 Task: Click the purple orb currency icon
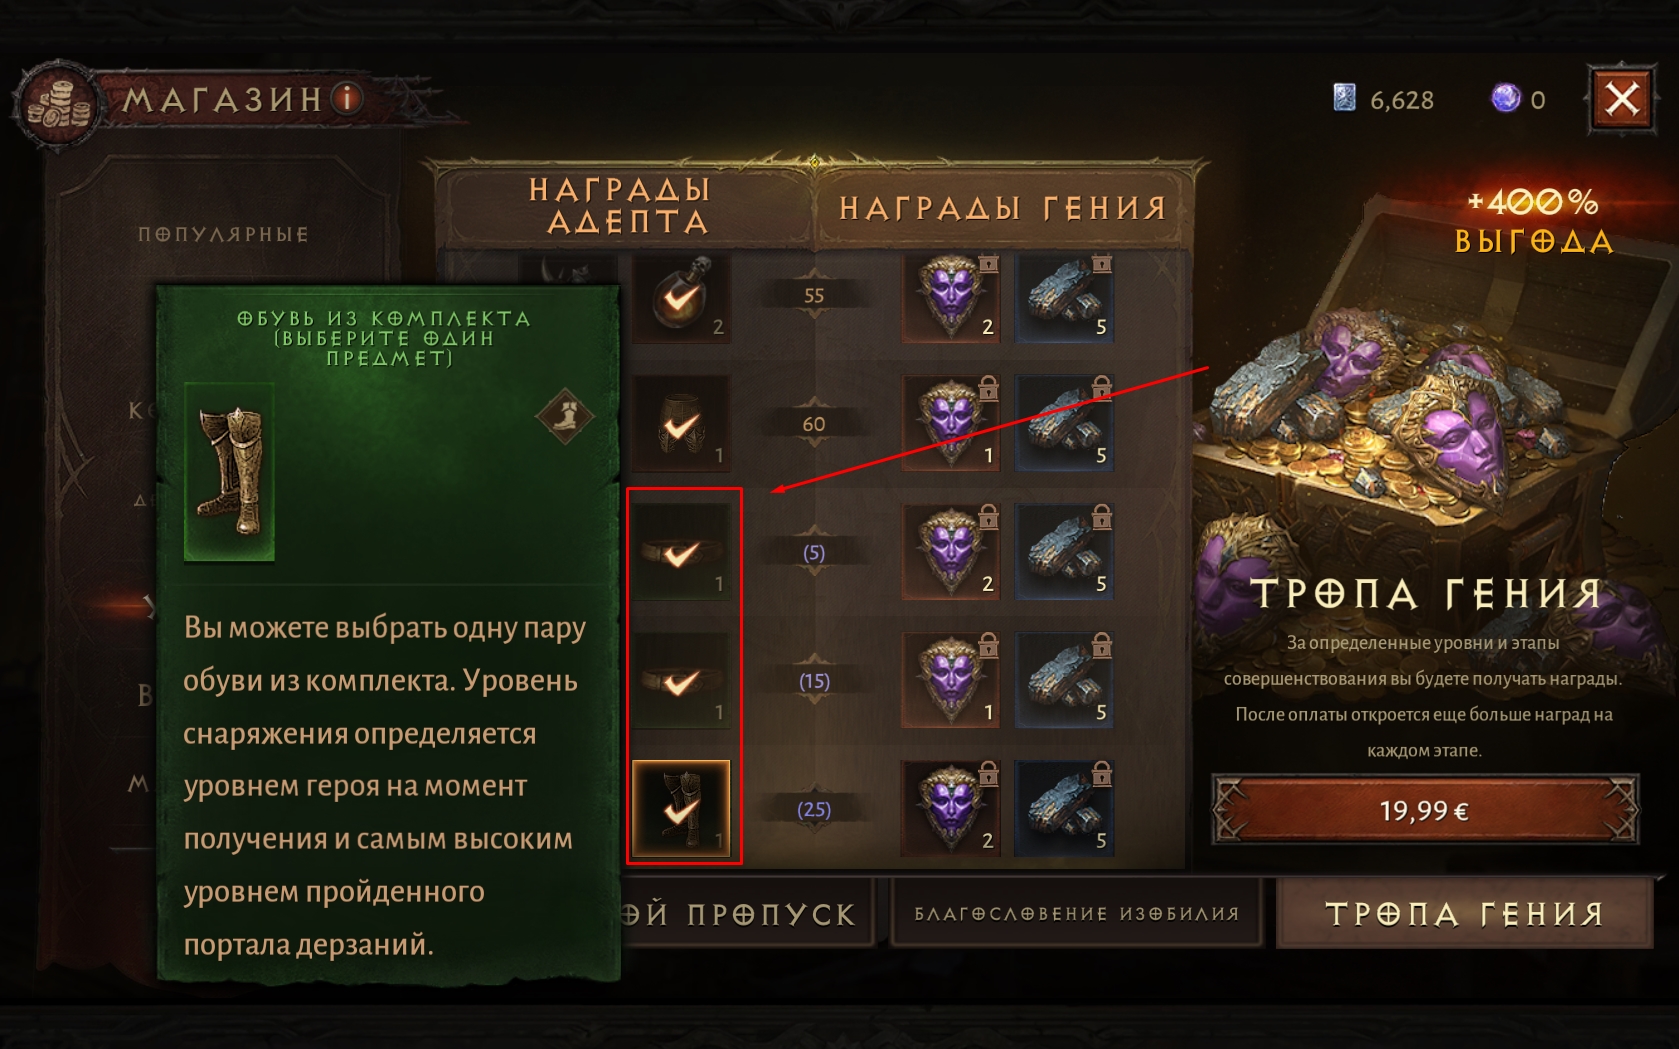1505,98
